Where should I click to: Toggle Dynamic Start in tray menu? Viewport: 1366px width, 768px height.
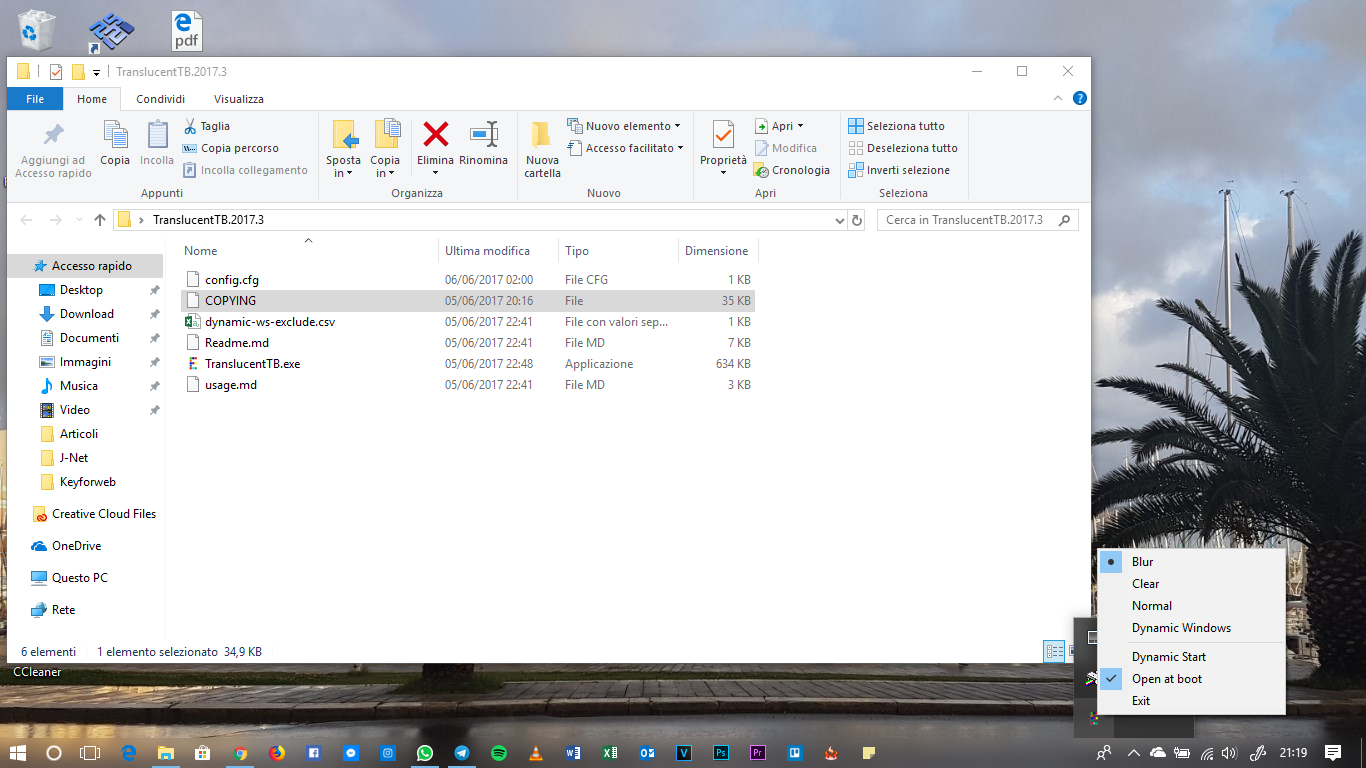(x=1168, y=657)
